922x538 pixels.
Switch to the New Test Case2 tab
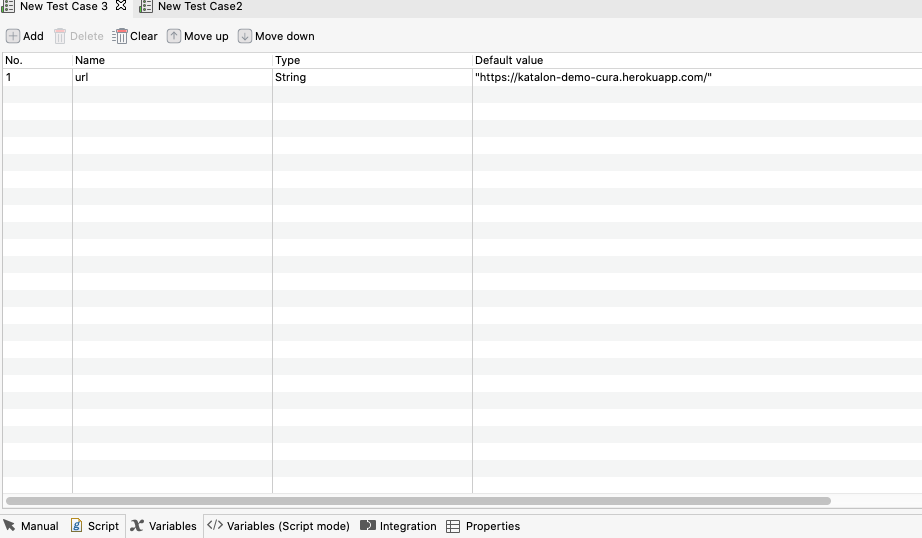tap(191, 6)
